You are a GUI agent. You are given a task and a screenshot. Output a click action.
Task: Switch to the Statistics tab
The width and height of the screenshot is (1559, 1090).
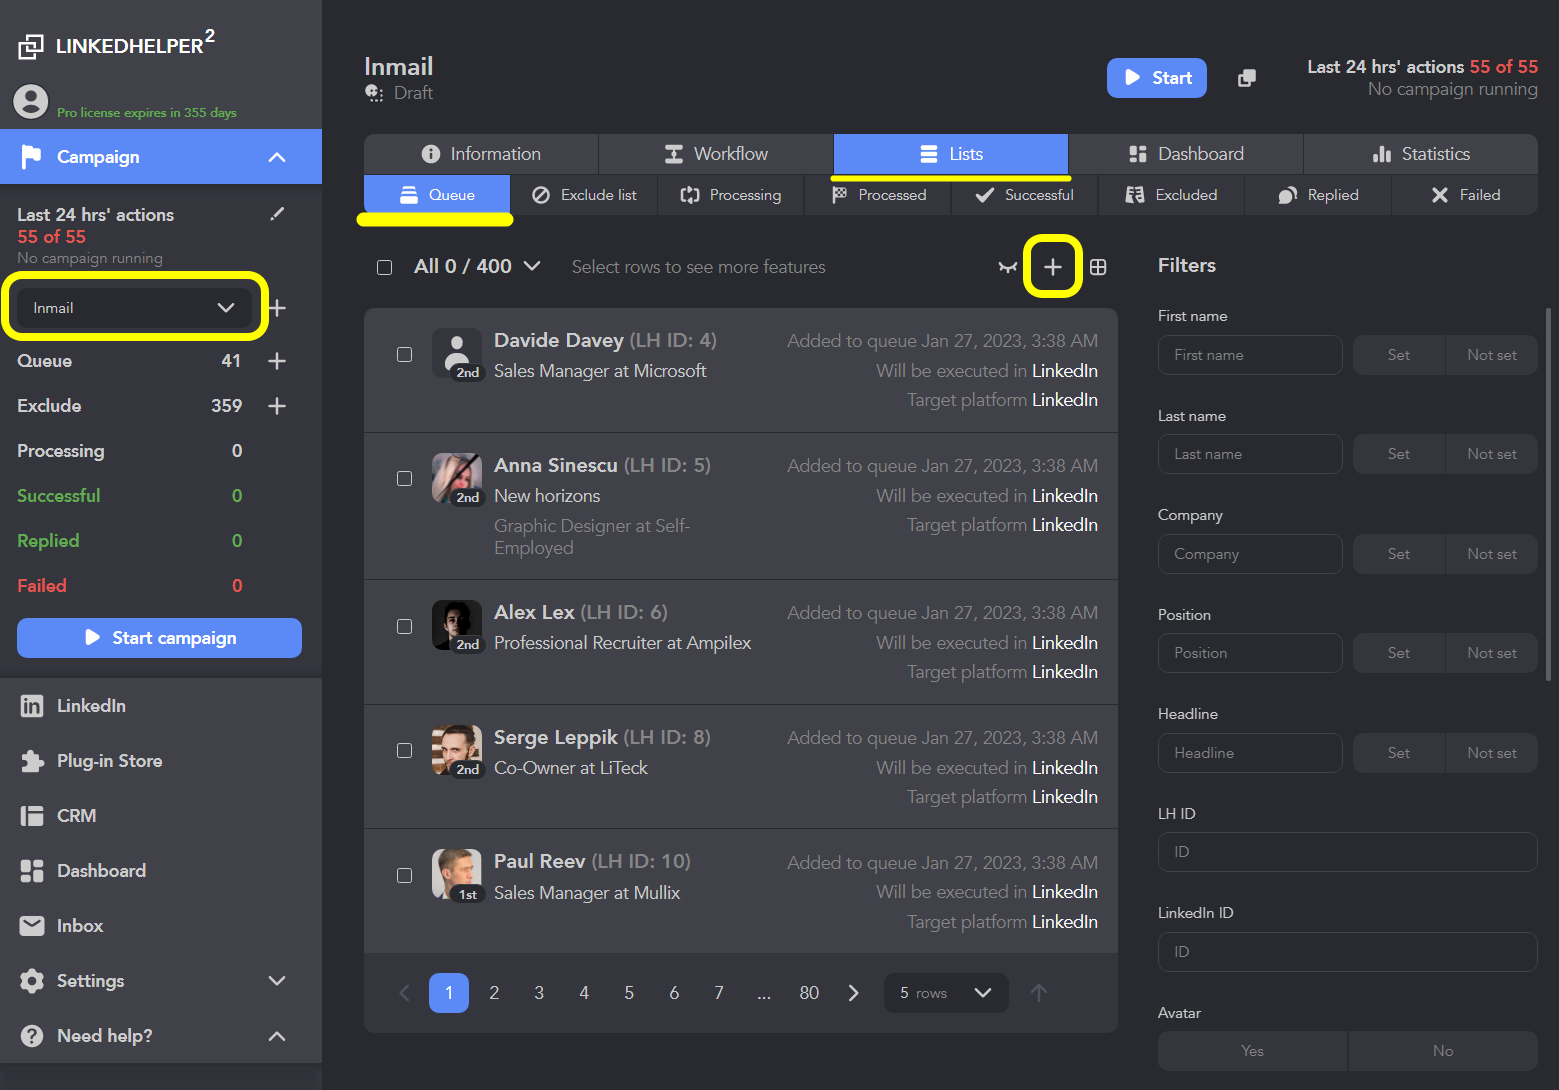coord(1421,154)
